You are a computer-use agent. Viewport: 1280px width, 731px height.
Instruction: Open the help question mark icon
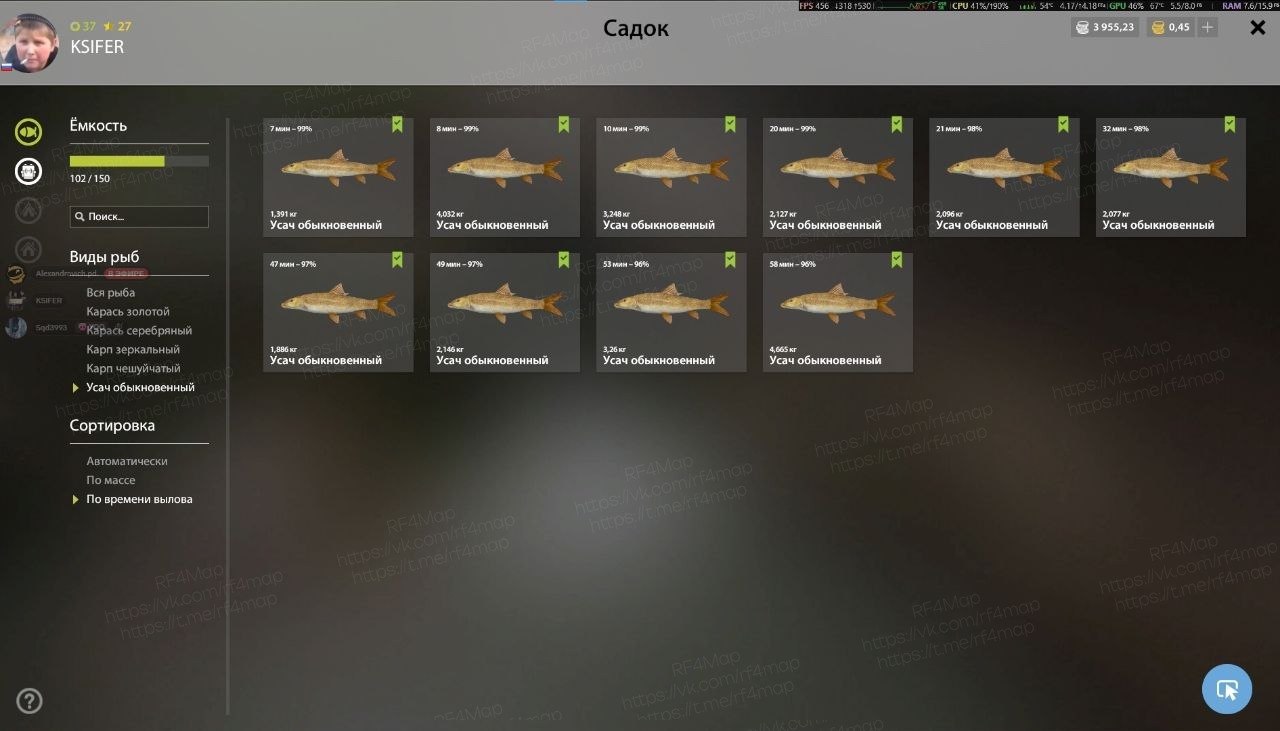coord(30,701)
